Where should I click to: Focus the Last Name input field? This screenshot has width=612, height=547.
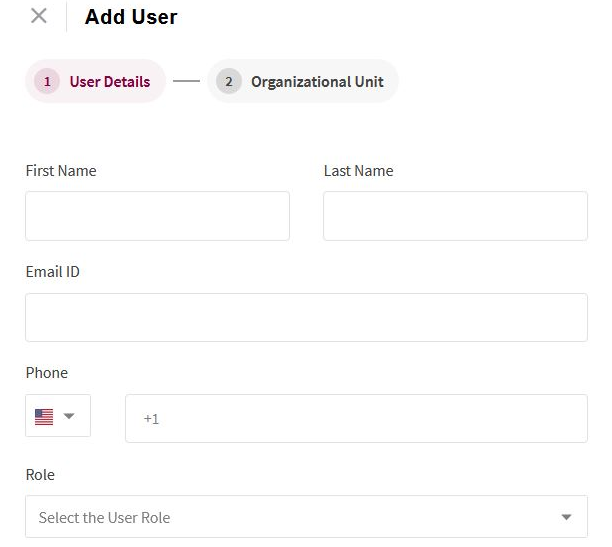(455, 216)
